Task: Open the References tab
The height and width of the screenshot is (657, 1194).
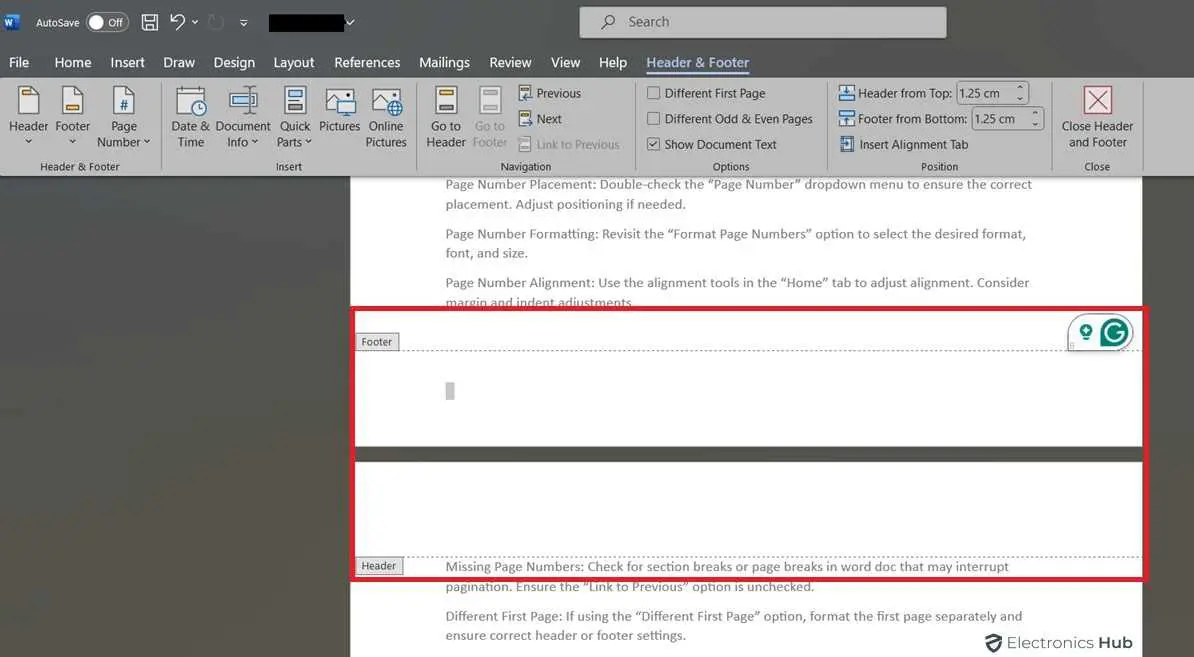Action: click(x=367, y=62)
